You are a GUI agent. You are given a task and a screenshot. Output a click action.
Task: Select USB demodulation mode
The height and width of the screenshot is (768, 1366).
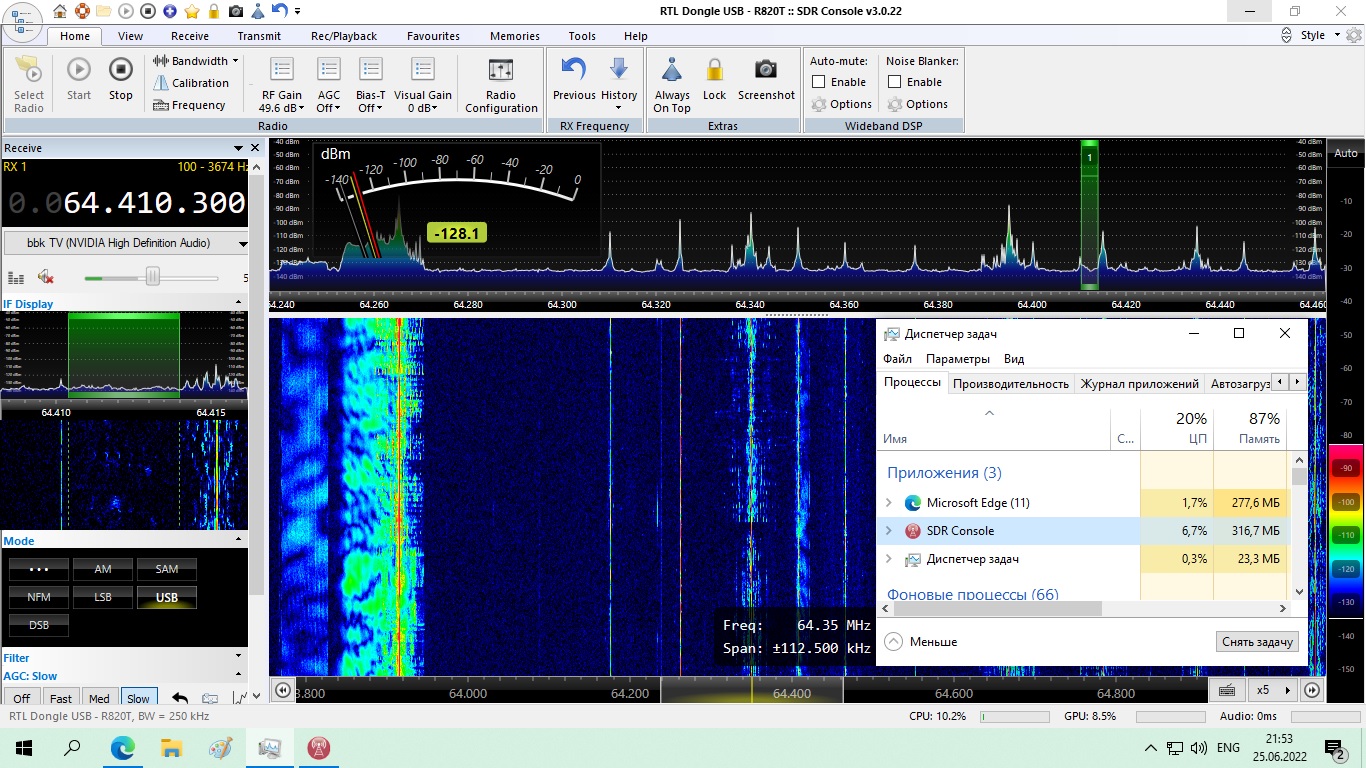coord(167,597)
